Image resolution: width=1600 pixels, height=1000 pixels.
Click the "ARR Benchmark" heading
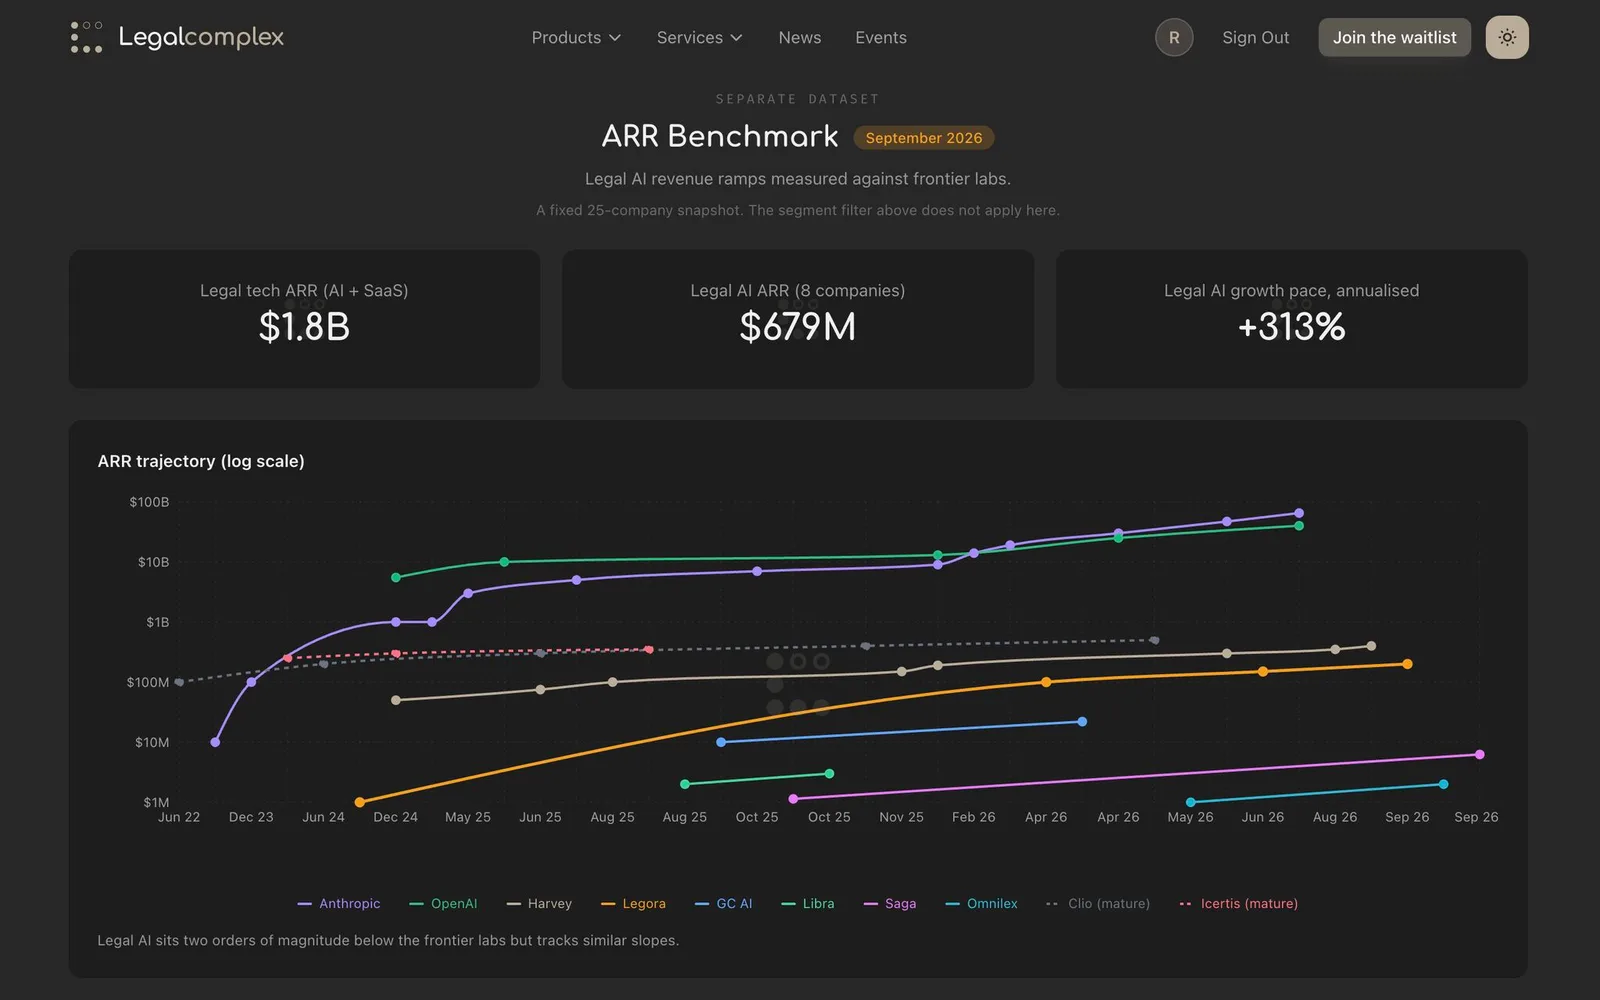click(x=720, y=136)
